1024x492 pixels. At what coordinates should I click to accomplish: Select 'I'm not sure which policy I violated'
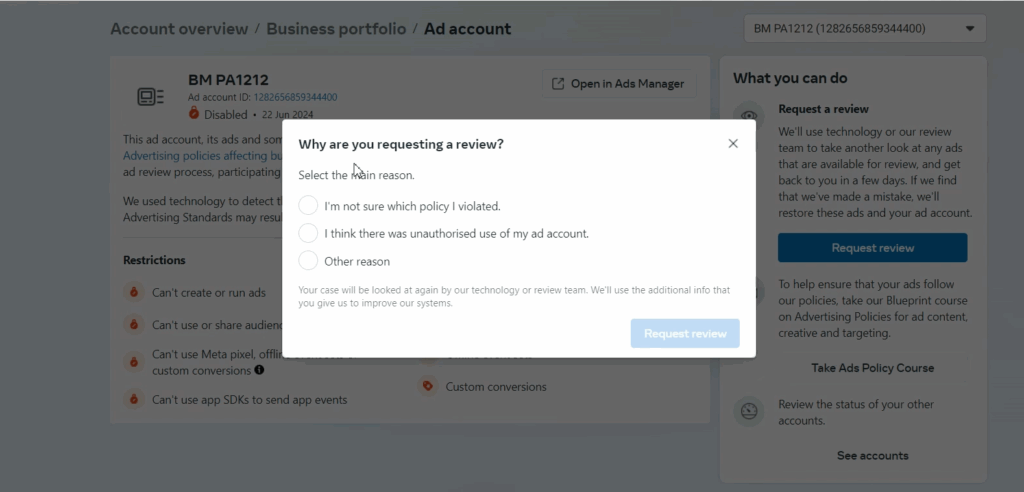click(x=308, y=206)
